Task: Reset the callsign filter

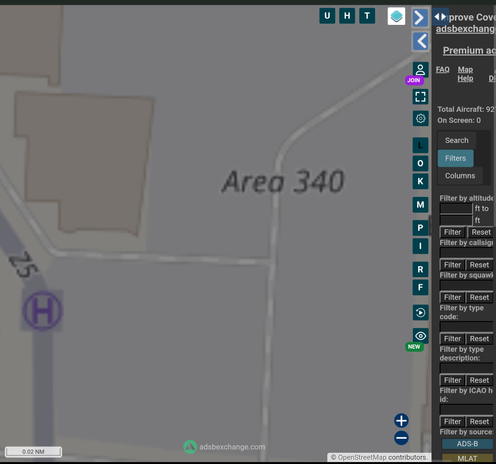Action: pos(479,265)
